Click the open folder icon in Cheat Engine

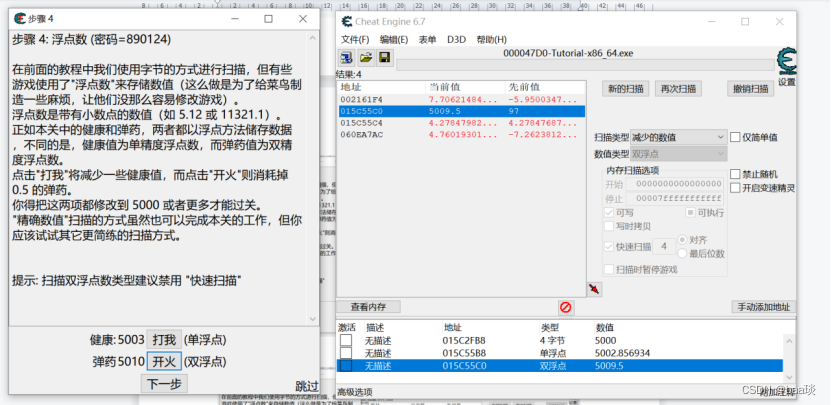[366, 58]
